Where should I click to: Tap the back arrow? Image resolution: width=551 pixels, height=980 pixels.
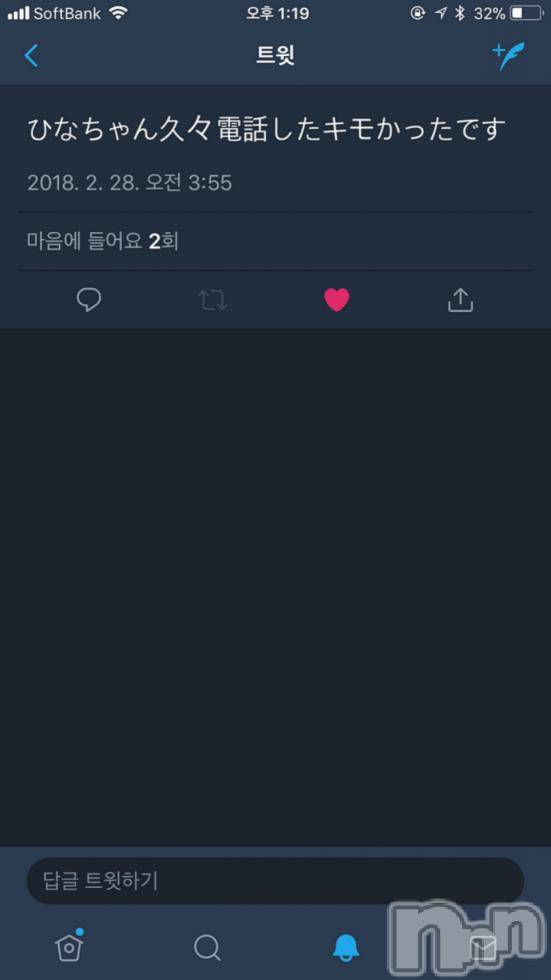coord(31,56)
